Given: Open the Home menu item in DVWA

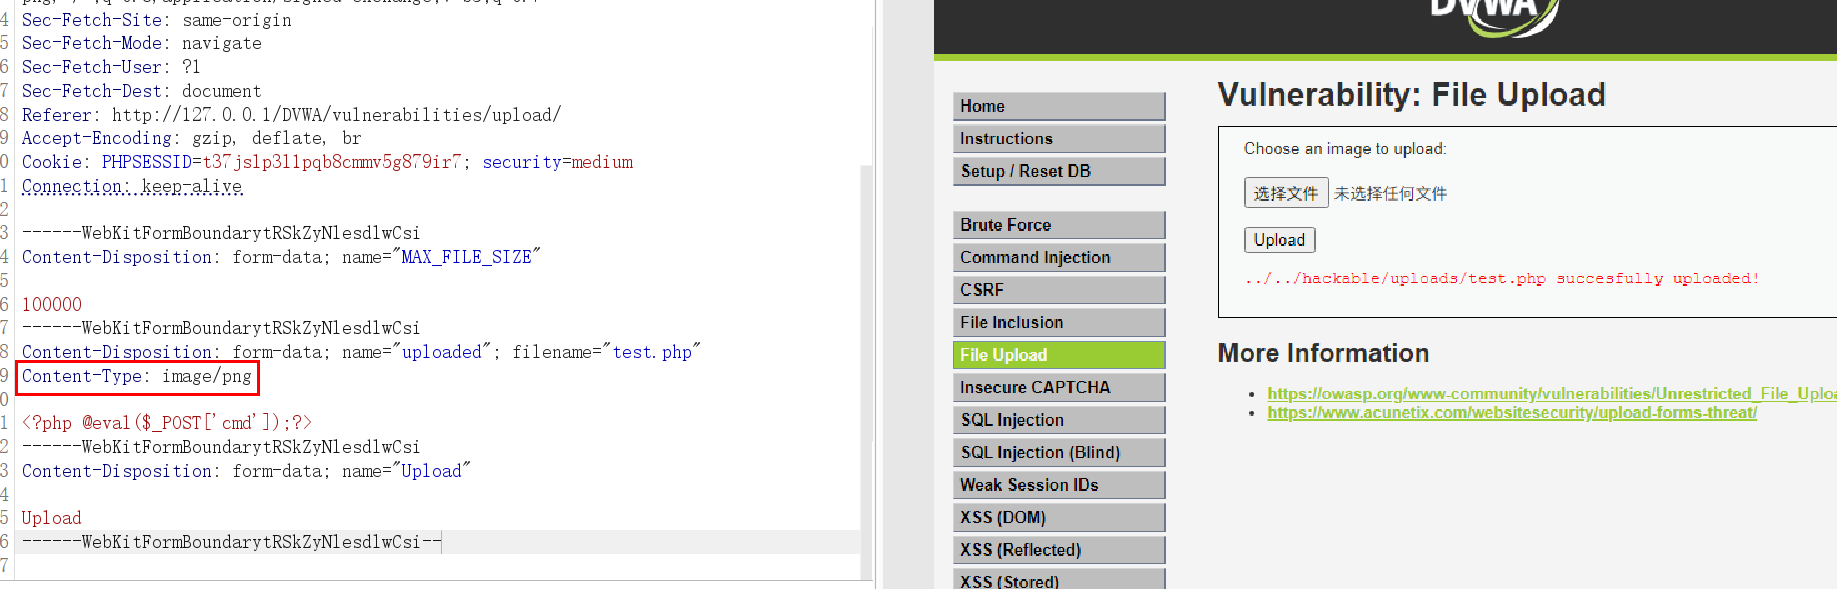Looking at the screenshot, I should coord(1059,106).
